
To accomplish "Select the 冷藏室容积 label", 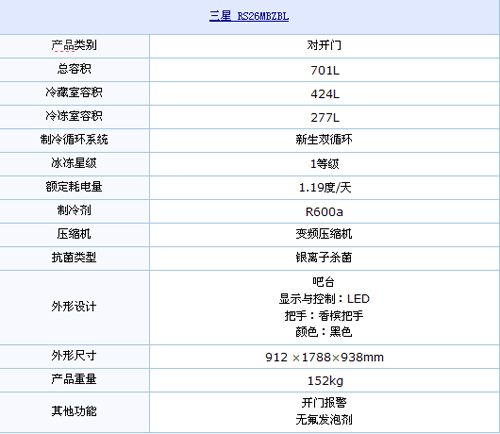I will coord(74,92).
